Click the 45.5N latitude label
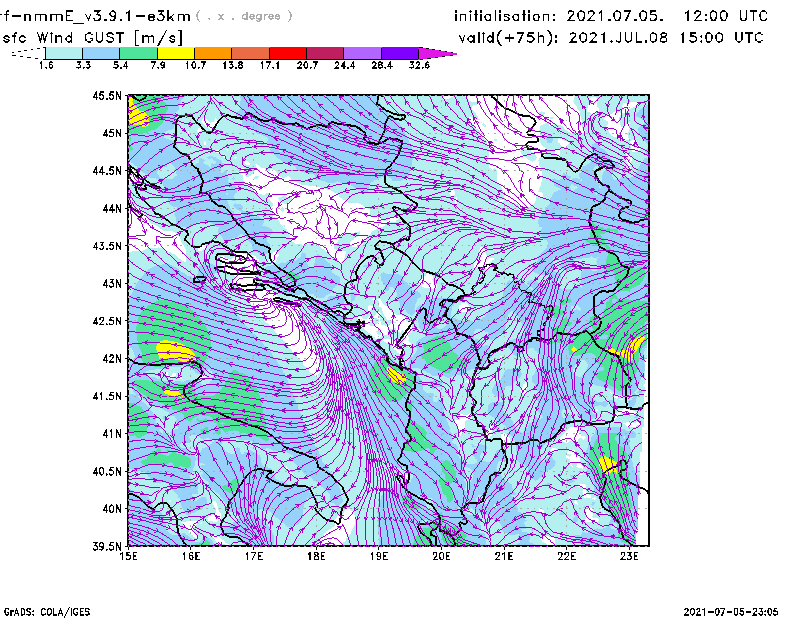Image resolution: width=800 pixels, height=618 pixels. [107, 95]
